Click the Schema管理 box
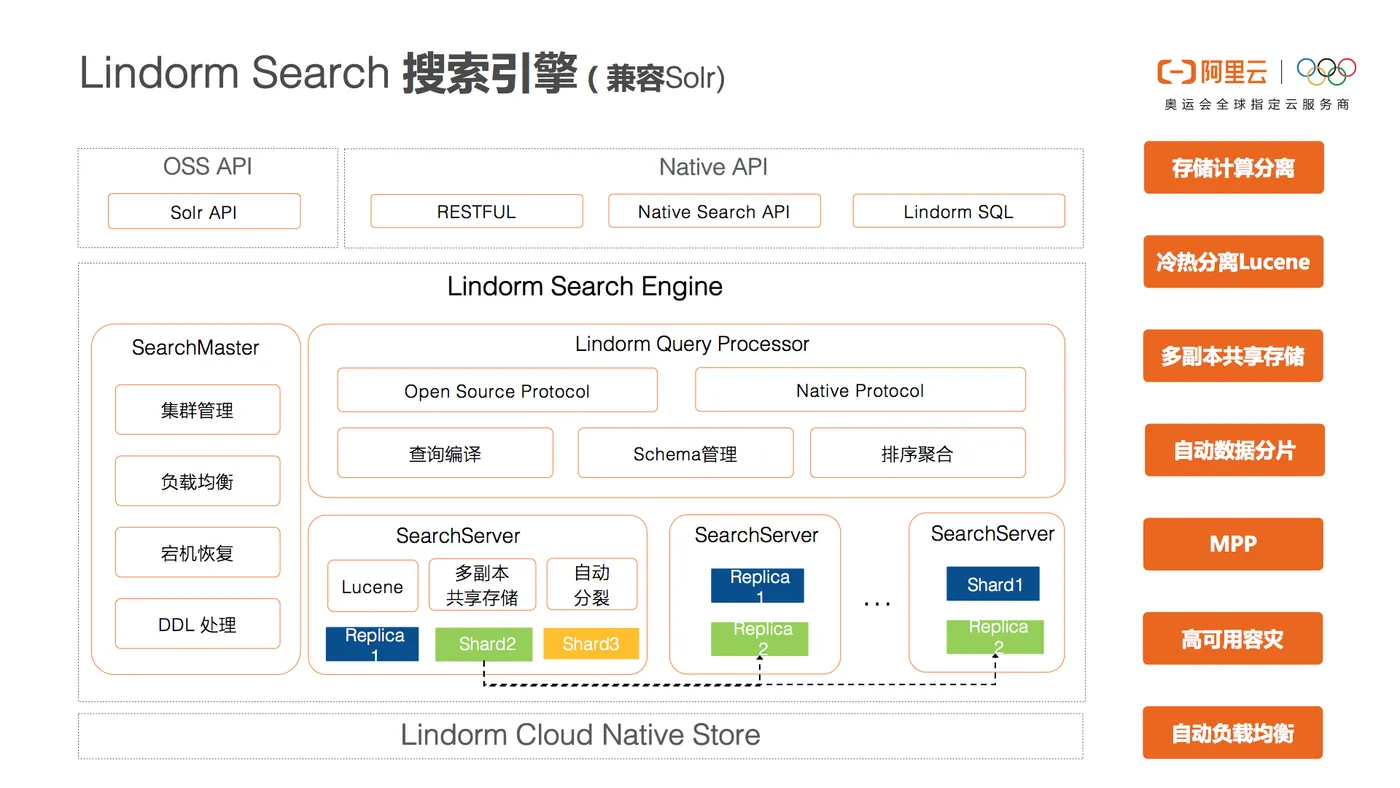 click(685, 453)
